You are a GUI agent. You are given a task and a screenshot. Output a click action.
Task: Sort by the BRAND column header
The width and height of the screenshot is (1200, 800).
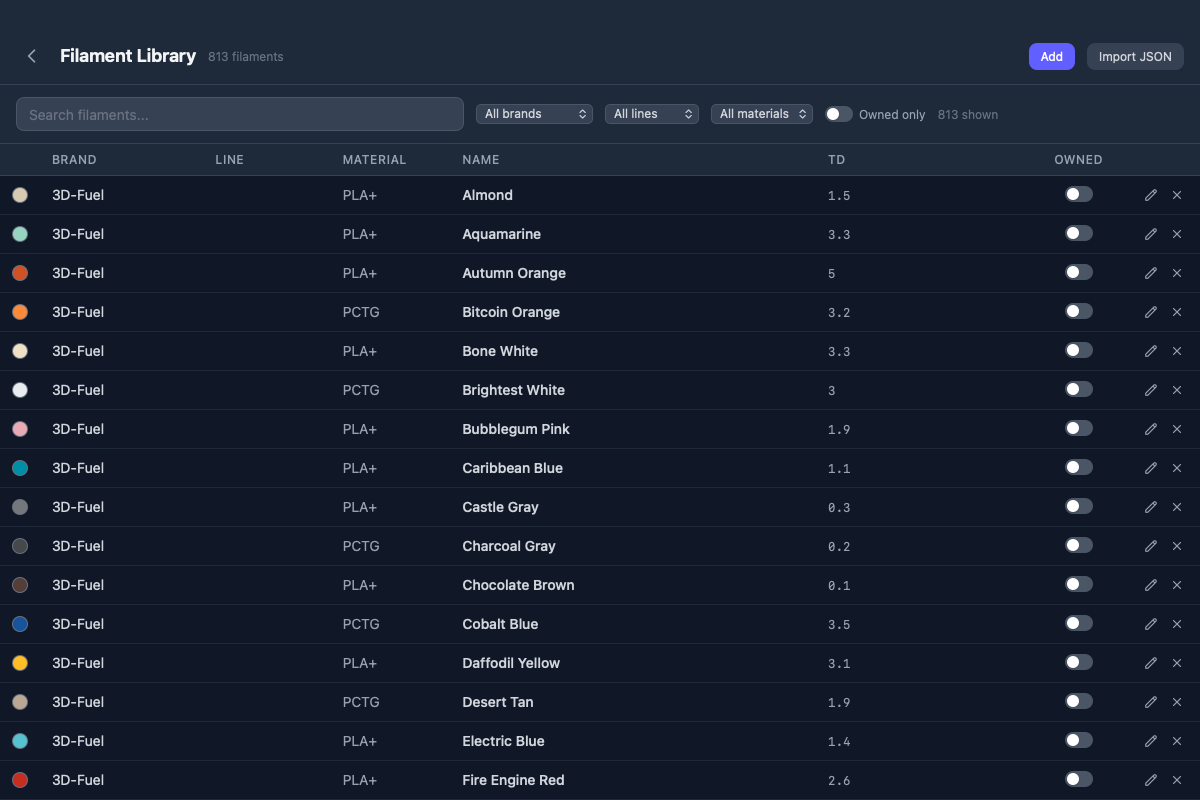74,160
